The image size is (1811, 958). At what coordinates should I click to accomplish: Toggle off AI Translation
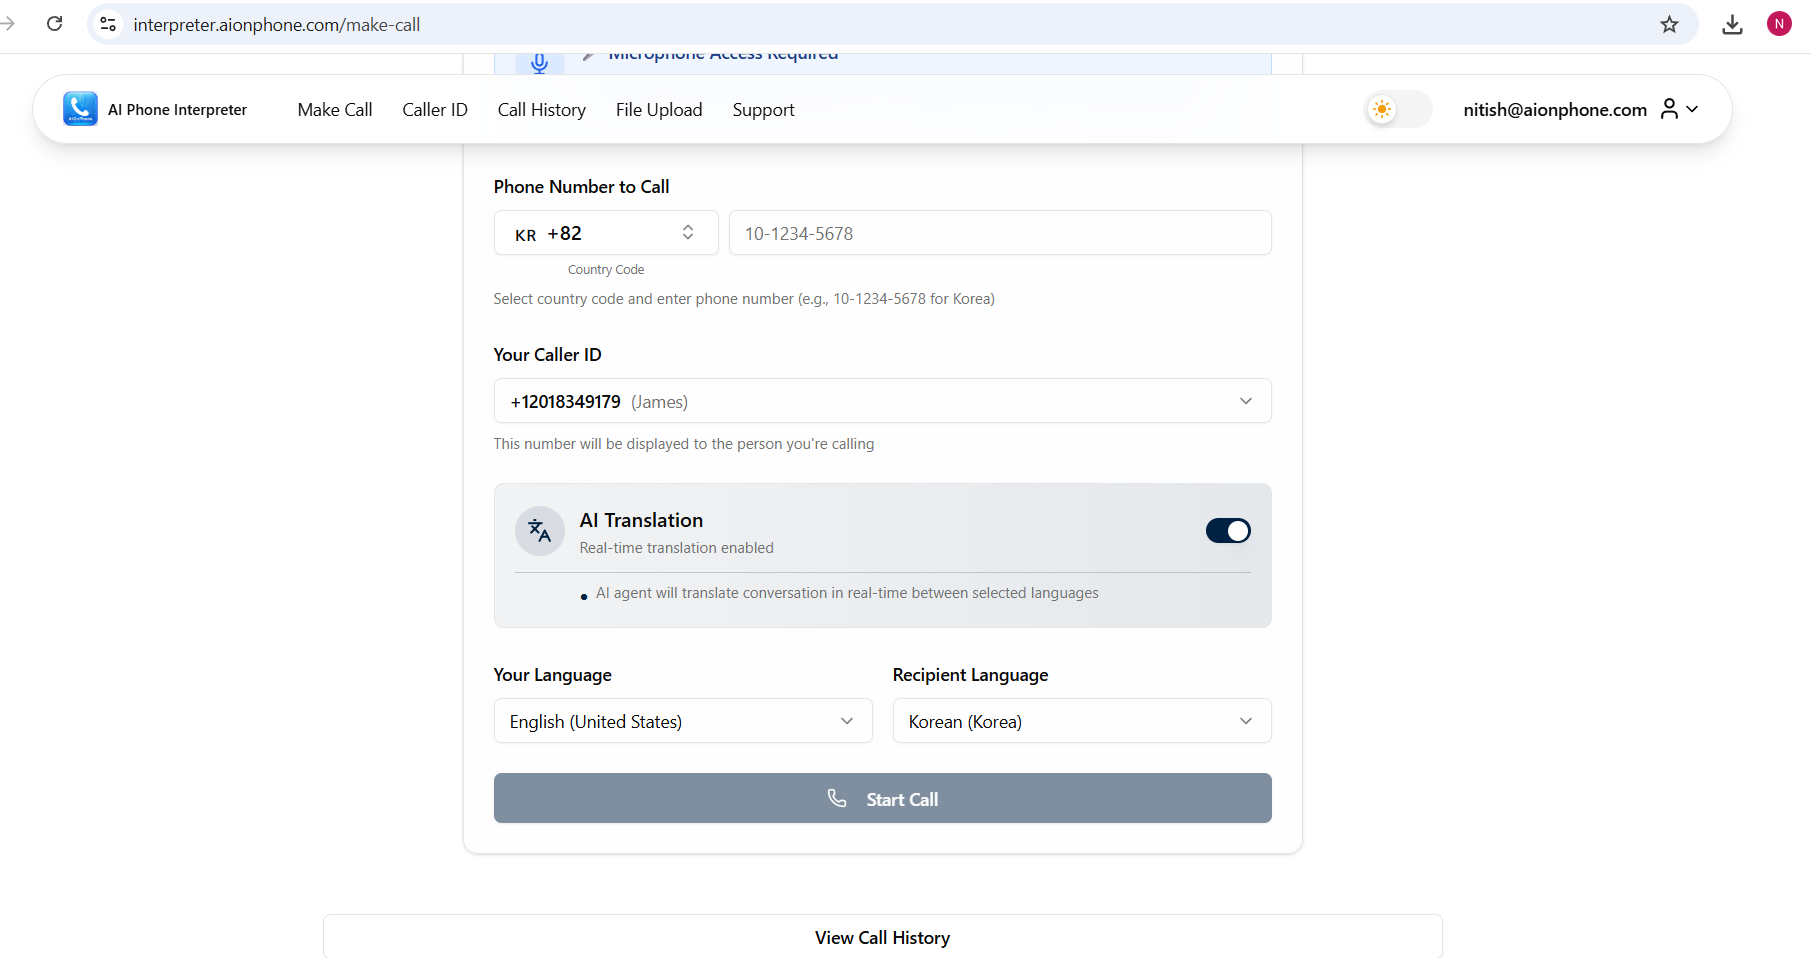click(1228, 531)
